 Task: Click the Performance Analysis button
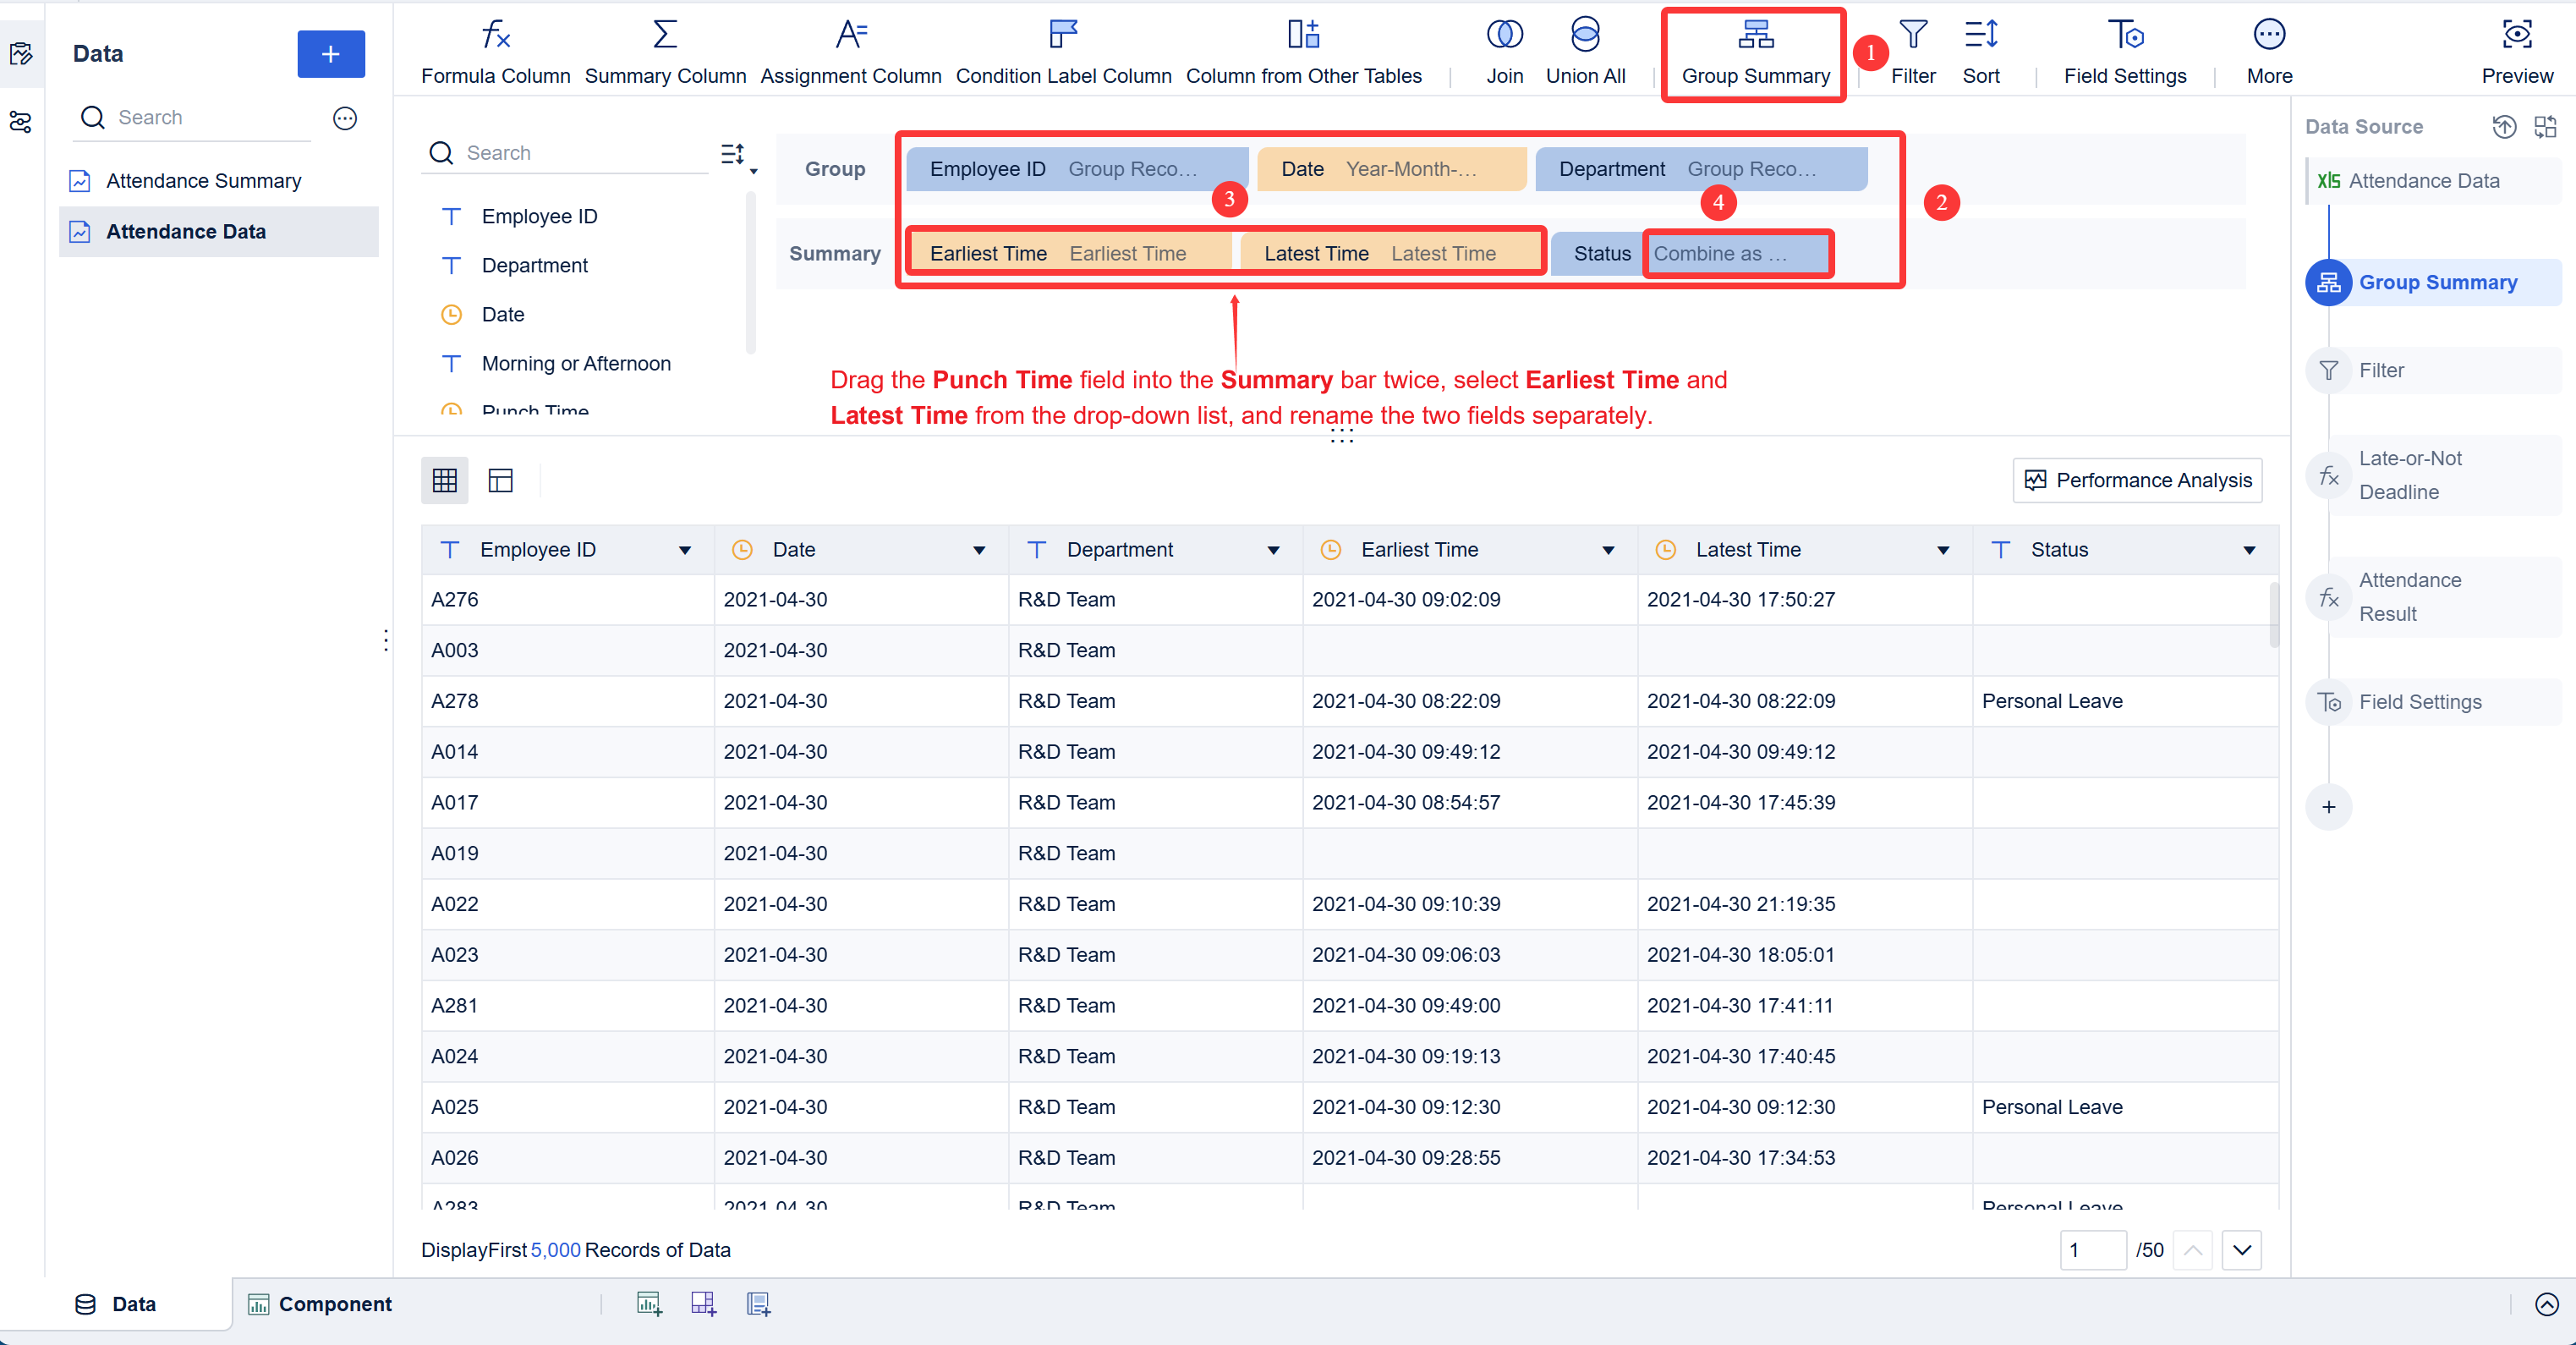pyautogui.click(x=2137, y=480)
